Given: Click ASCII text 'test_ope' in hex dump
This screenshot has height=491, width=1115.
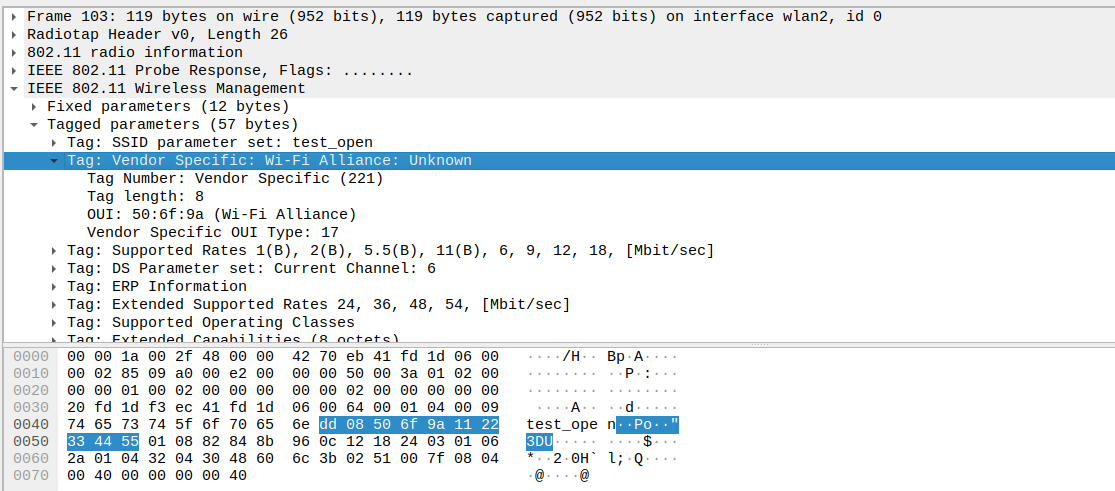Looking at the screenshot, I should pyautogui.click(x=562, y=424).
